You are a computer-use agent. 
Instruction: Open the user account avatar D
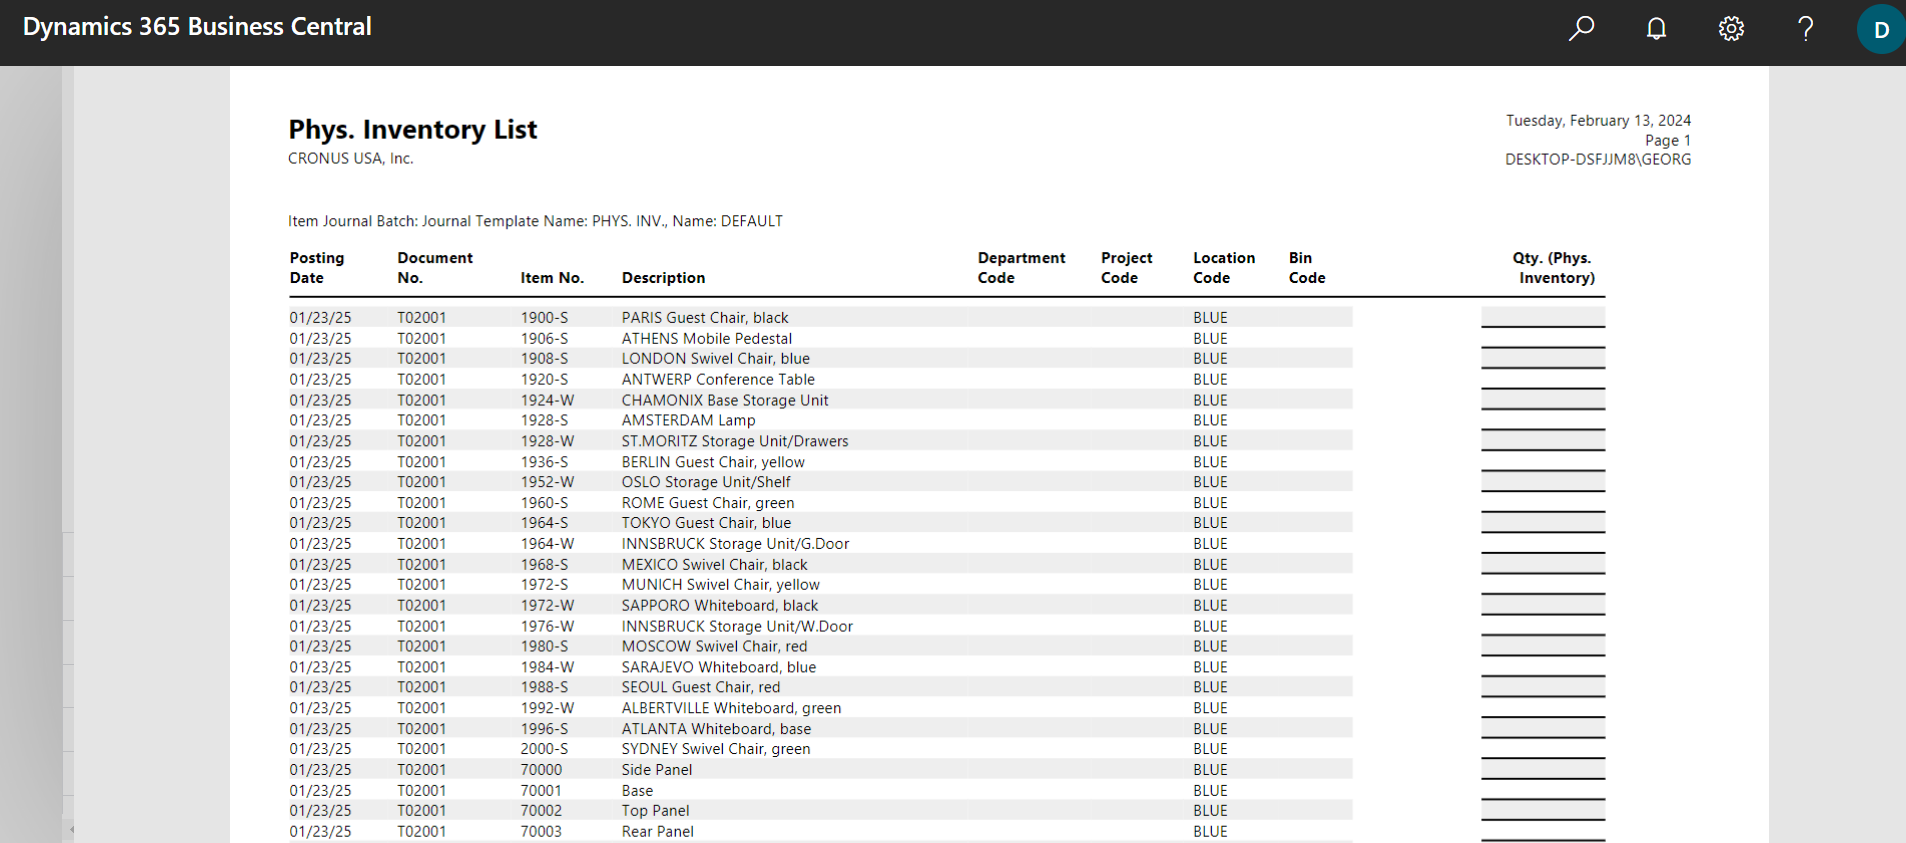[x=1881, y=29]
